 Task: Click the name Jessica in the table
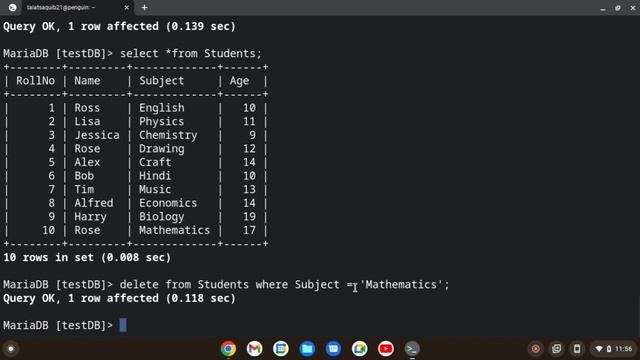click(x=97, y=135)
